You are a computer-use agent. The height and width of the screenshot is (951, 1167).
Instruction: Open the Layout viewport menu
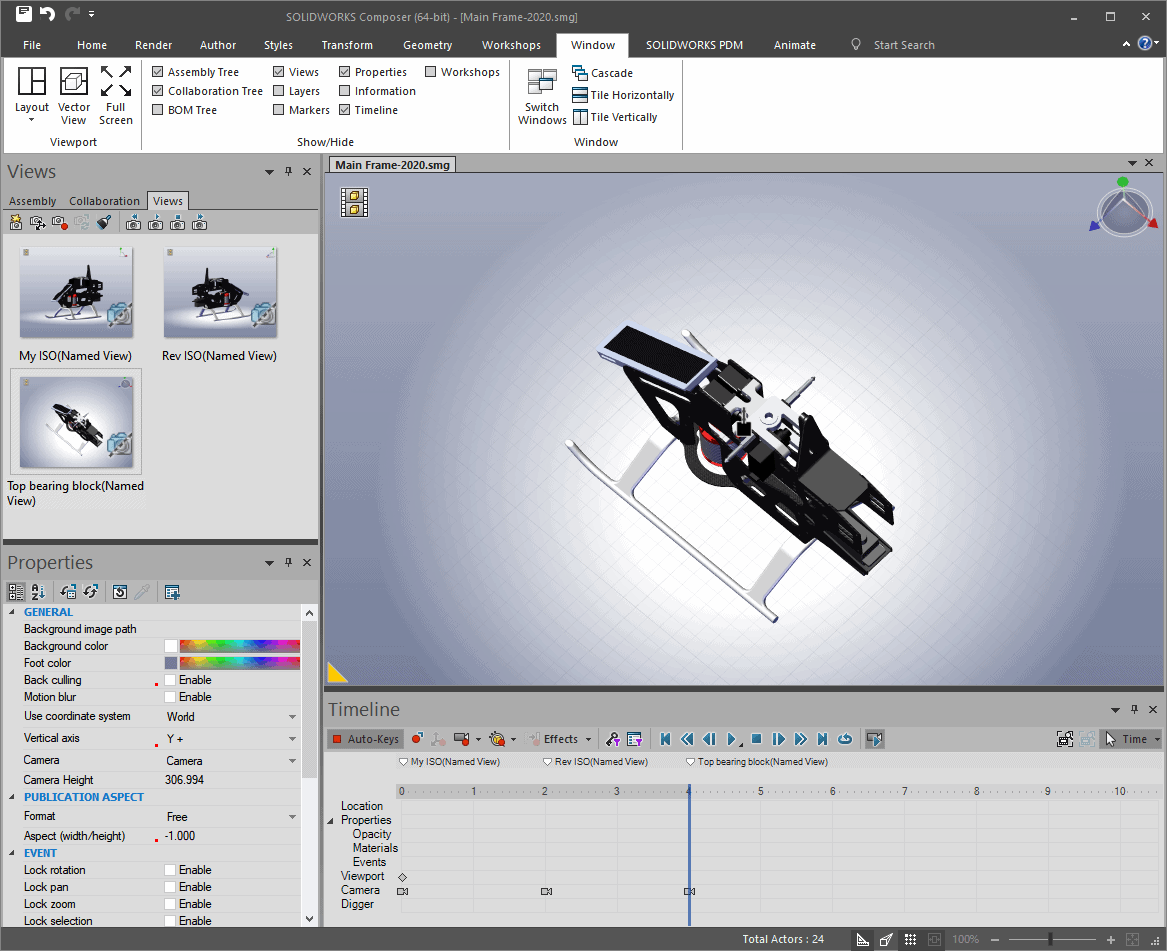coord(32,94)
